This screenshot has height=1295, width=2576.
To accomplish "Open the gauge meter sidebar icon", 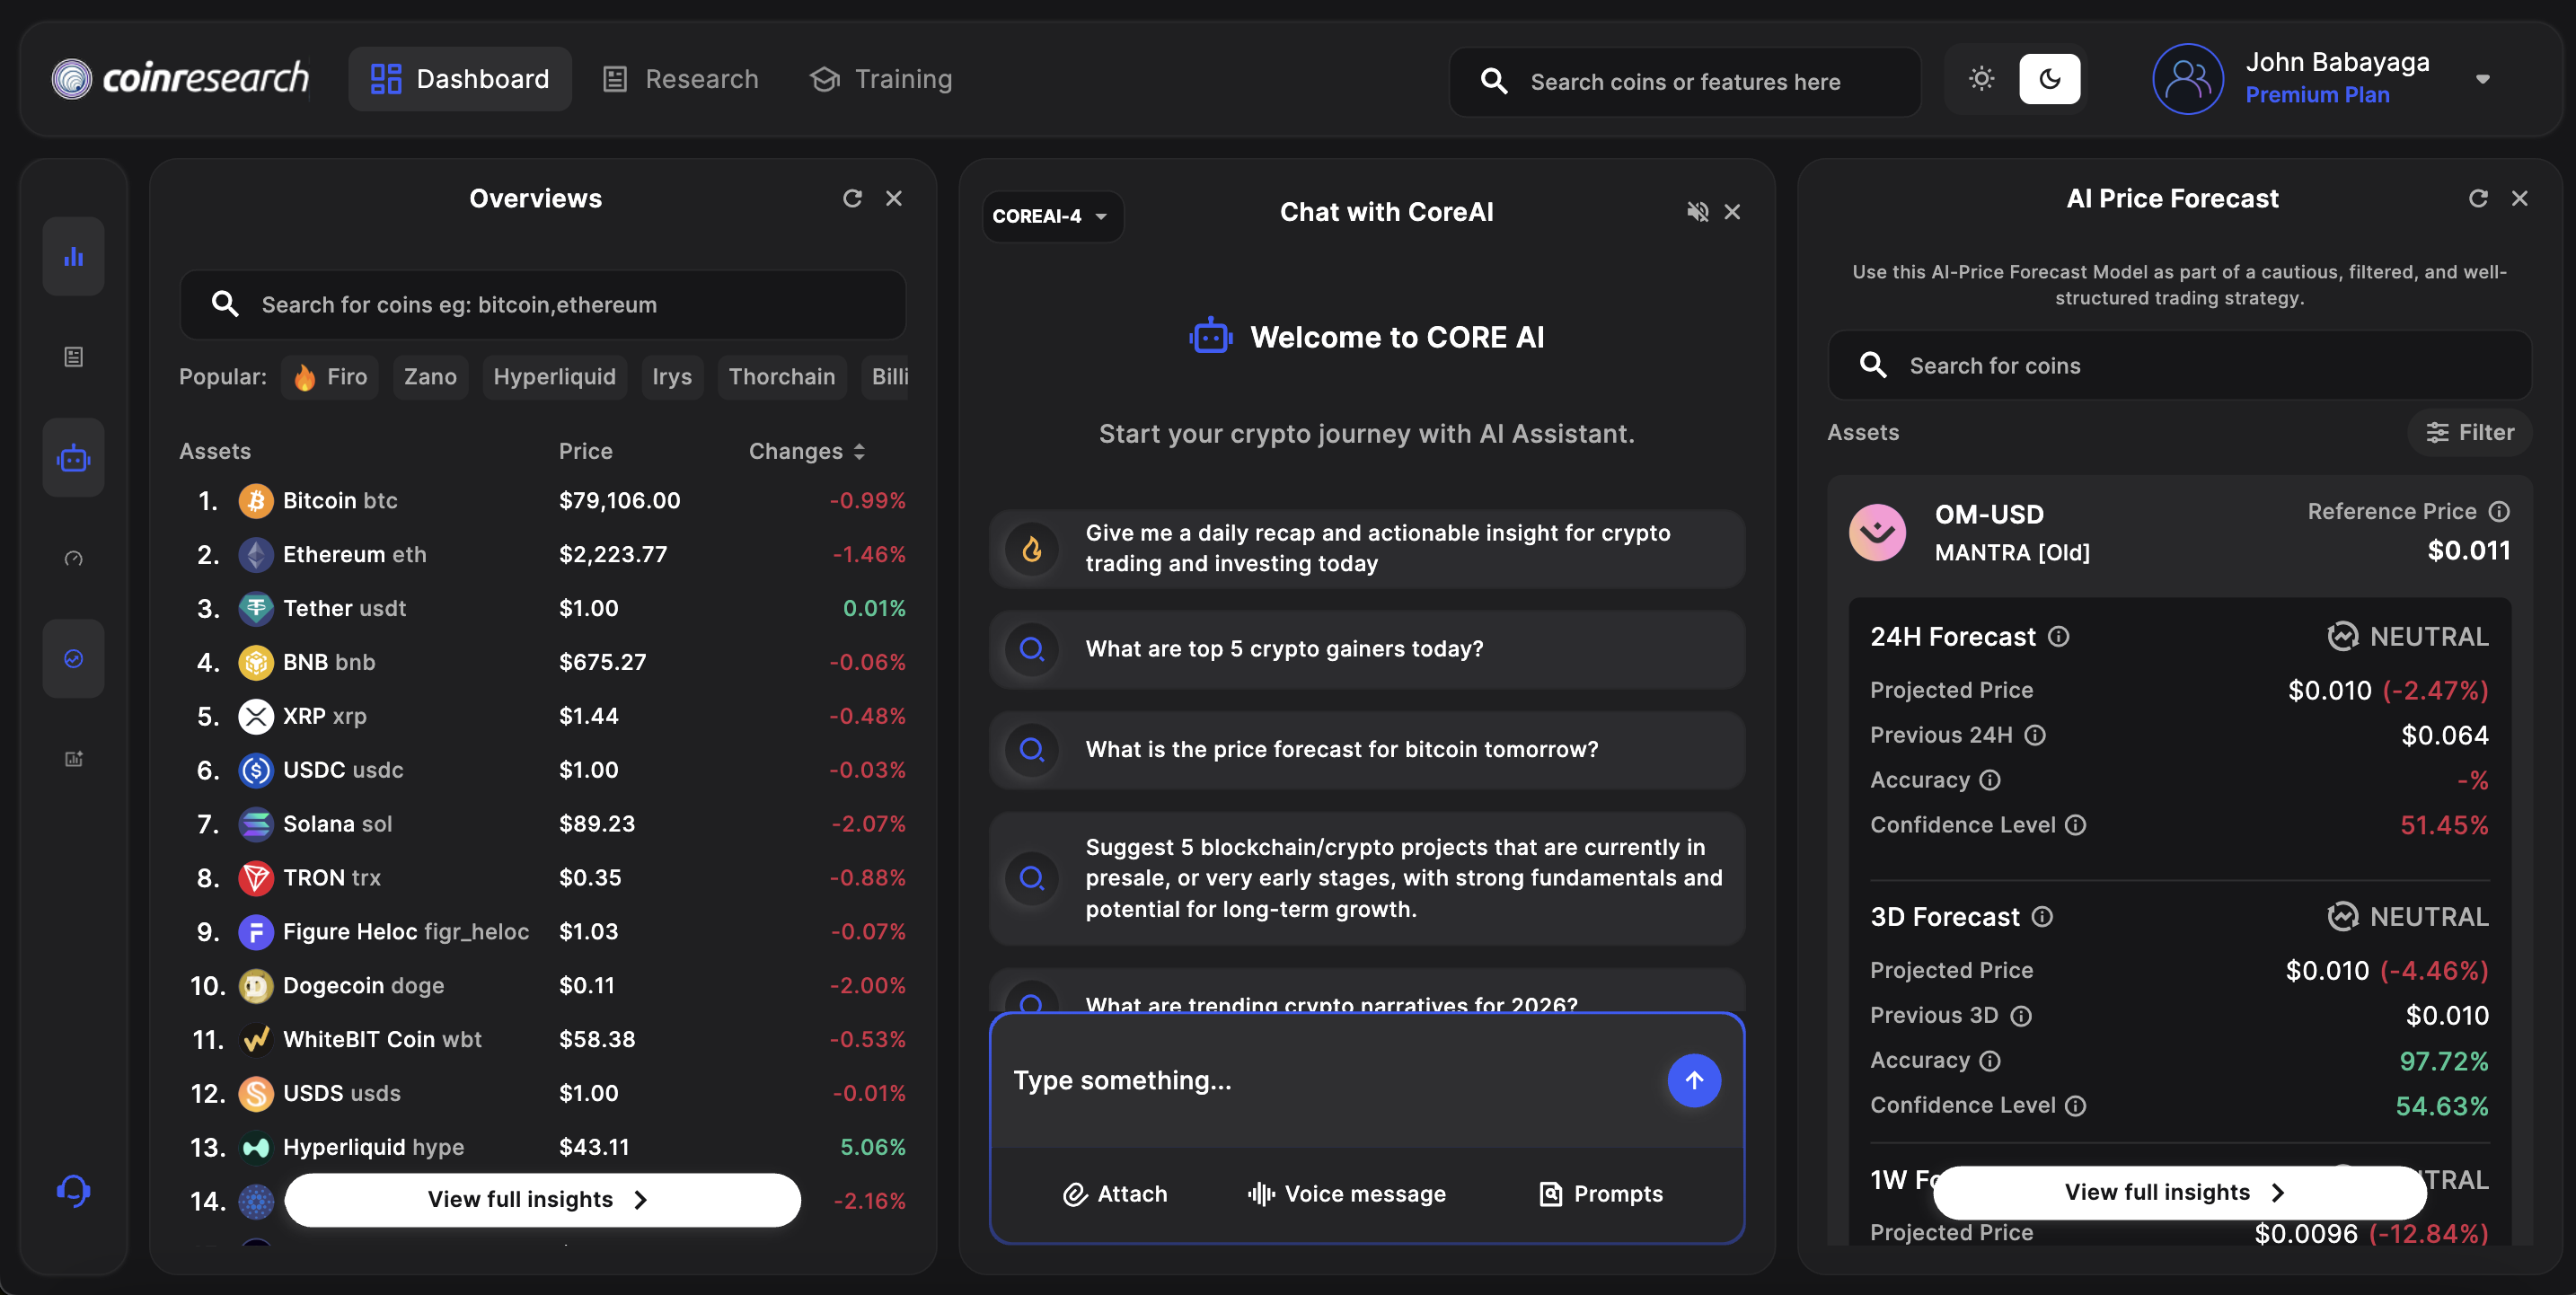I will coord(73,558).
